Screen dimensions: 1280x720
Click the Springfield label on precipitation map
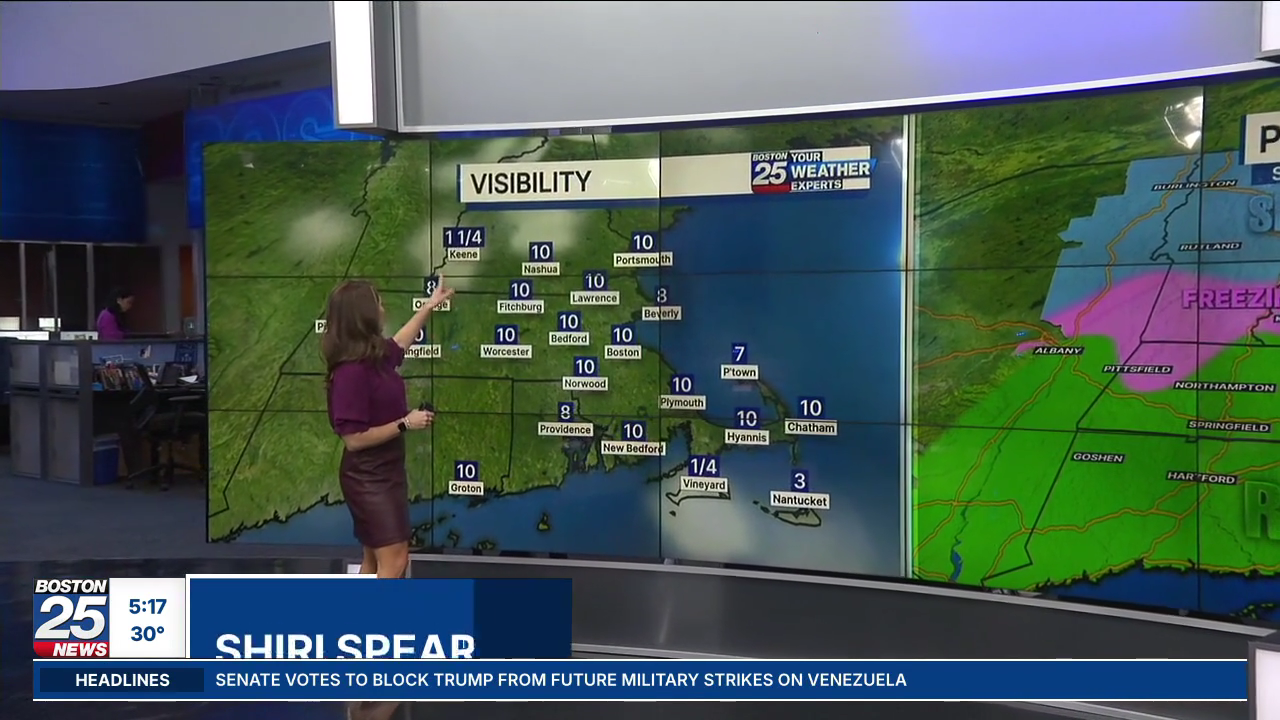click(x=1229, y=426)
